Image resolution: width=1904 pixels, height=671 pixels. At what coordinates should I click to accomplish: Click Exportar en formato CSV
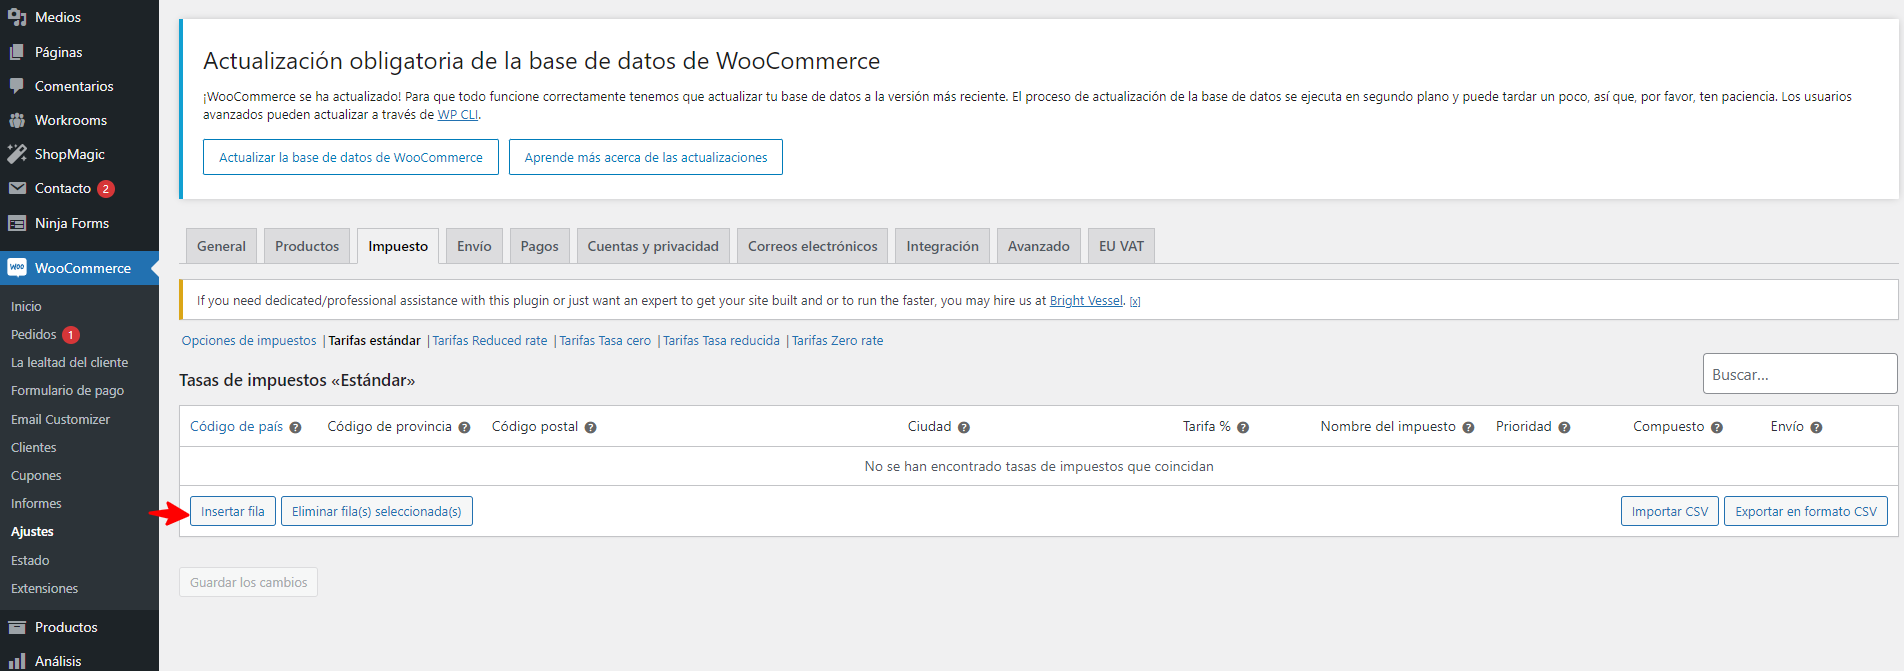click(1806, 511)
